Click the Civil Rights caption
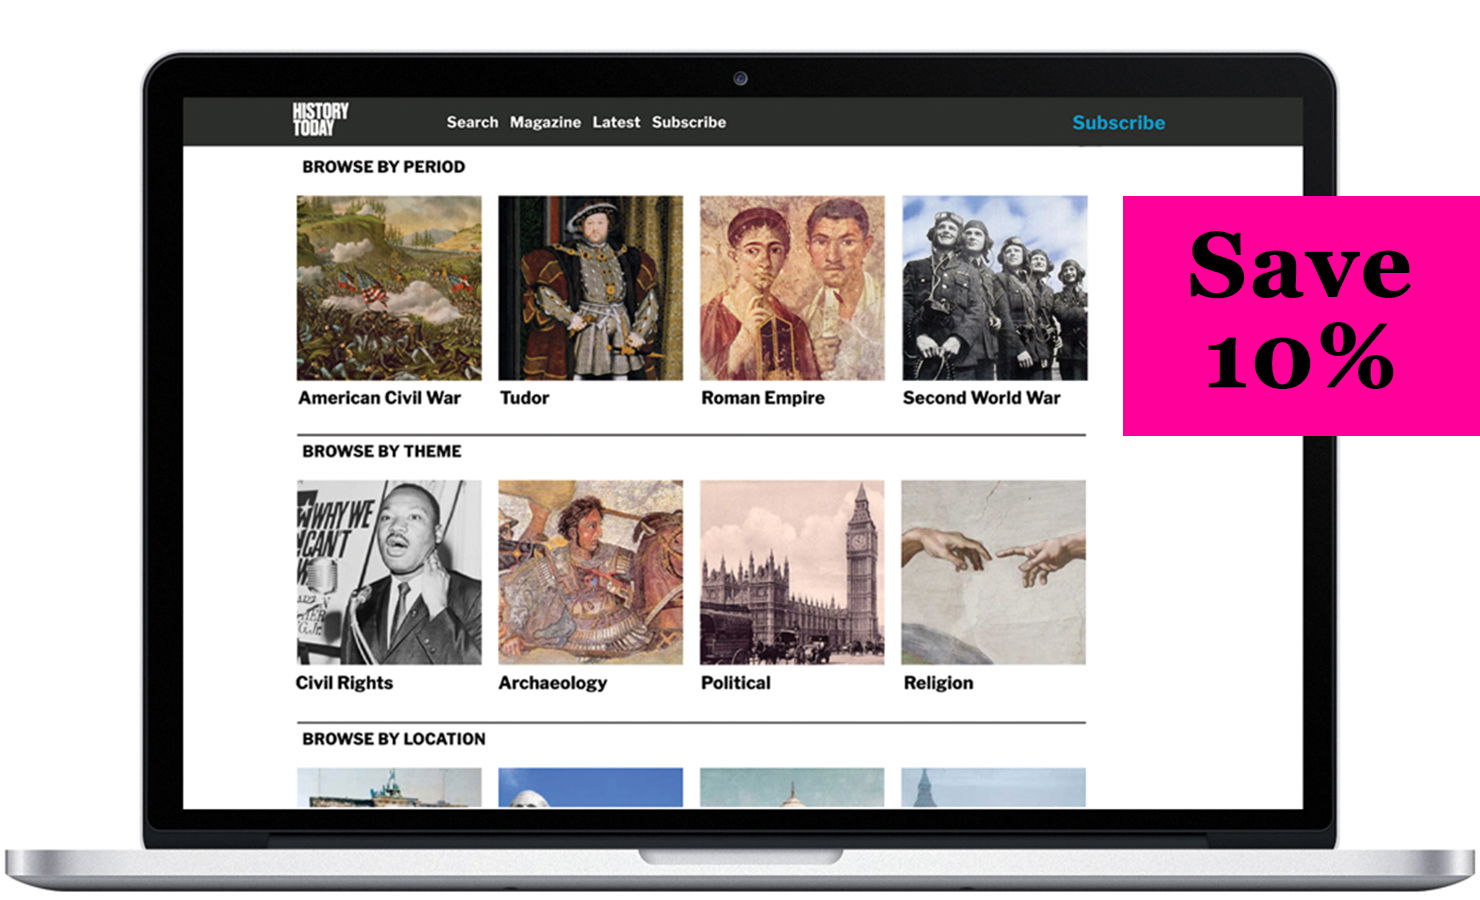1480x900 pixels. click(345, 683)
